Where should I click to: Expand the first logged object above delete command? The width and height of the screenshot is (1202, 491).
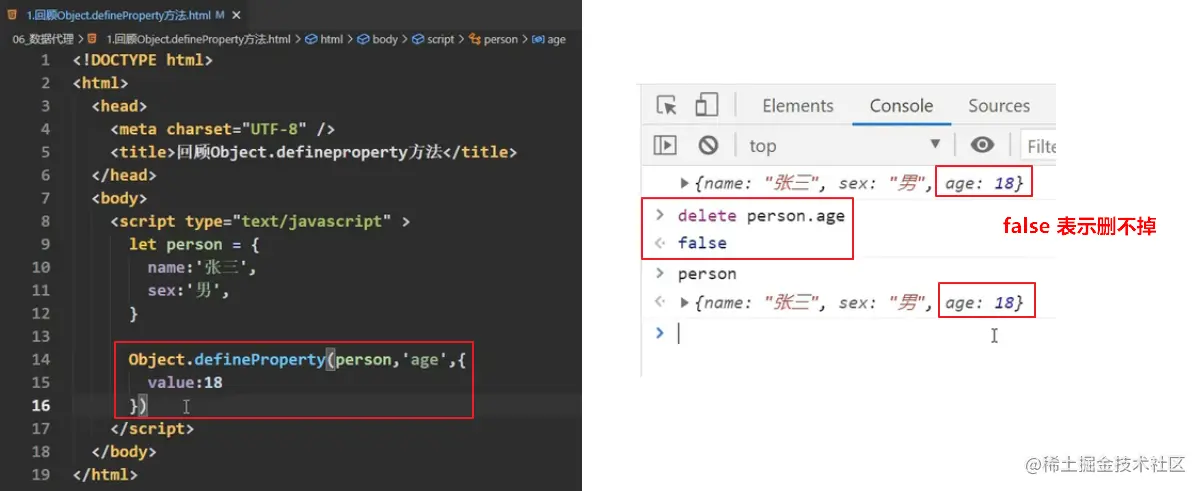(685, 183)
